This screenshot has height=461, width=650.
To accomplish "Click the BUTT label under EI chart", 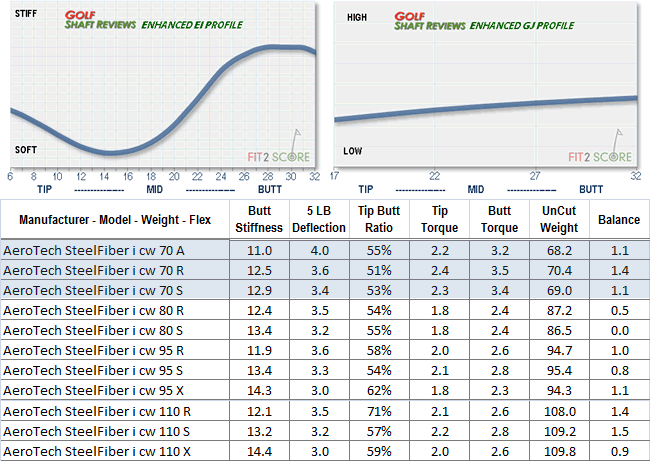I will [x=270, y=189].
